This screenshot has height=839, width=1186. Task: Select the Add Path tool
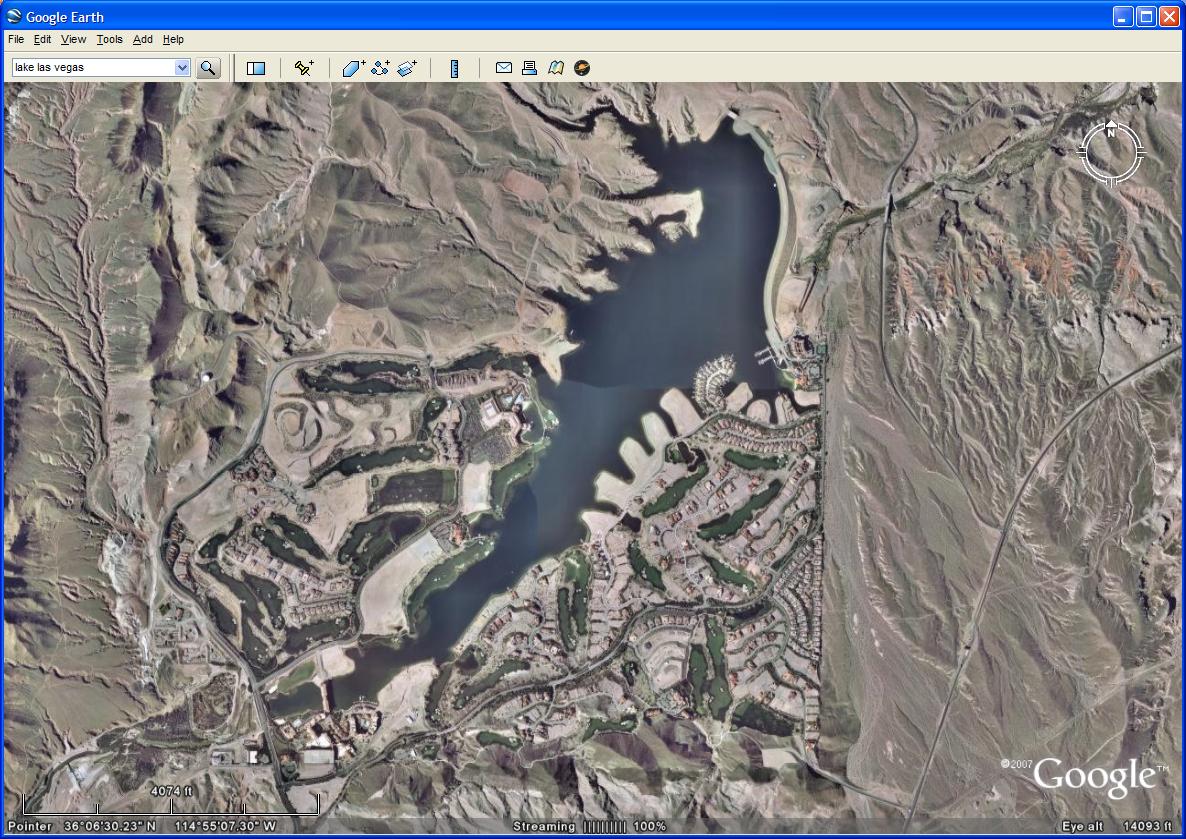[380, 68]
